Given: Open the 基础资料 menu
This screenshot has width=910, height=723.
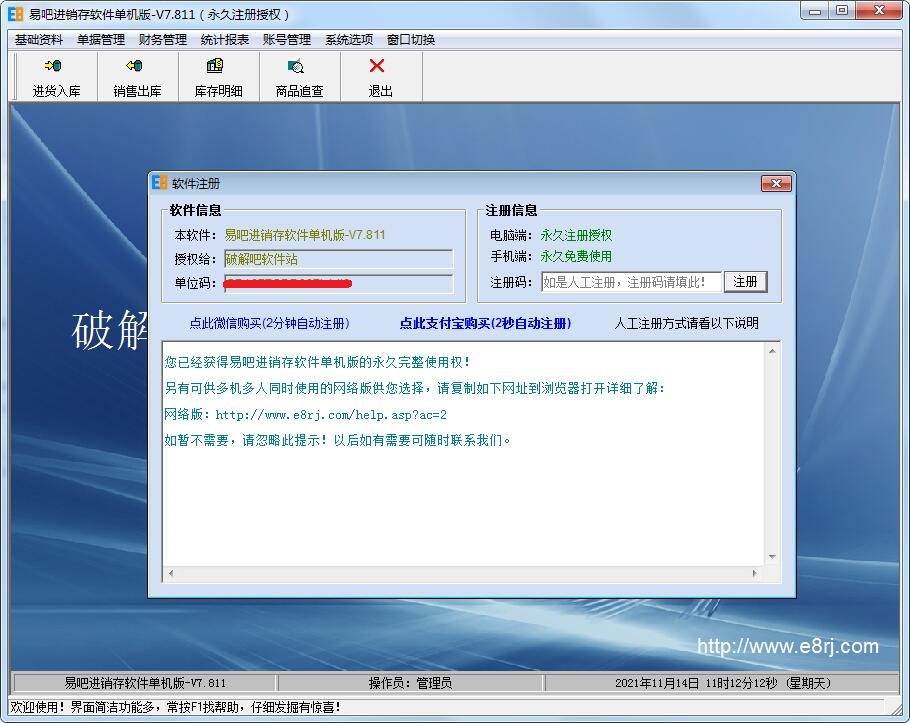Looking at the screenshot, I should pos(38,39).
